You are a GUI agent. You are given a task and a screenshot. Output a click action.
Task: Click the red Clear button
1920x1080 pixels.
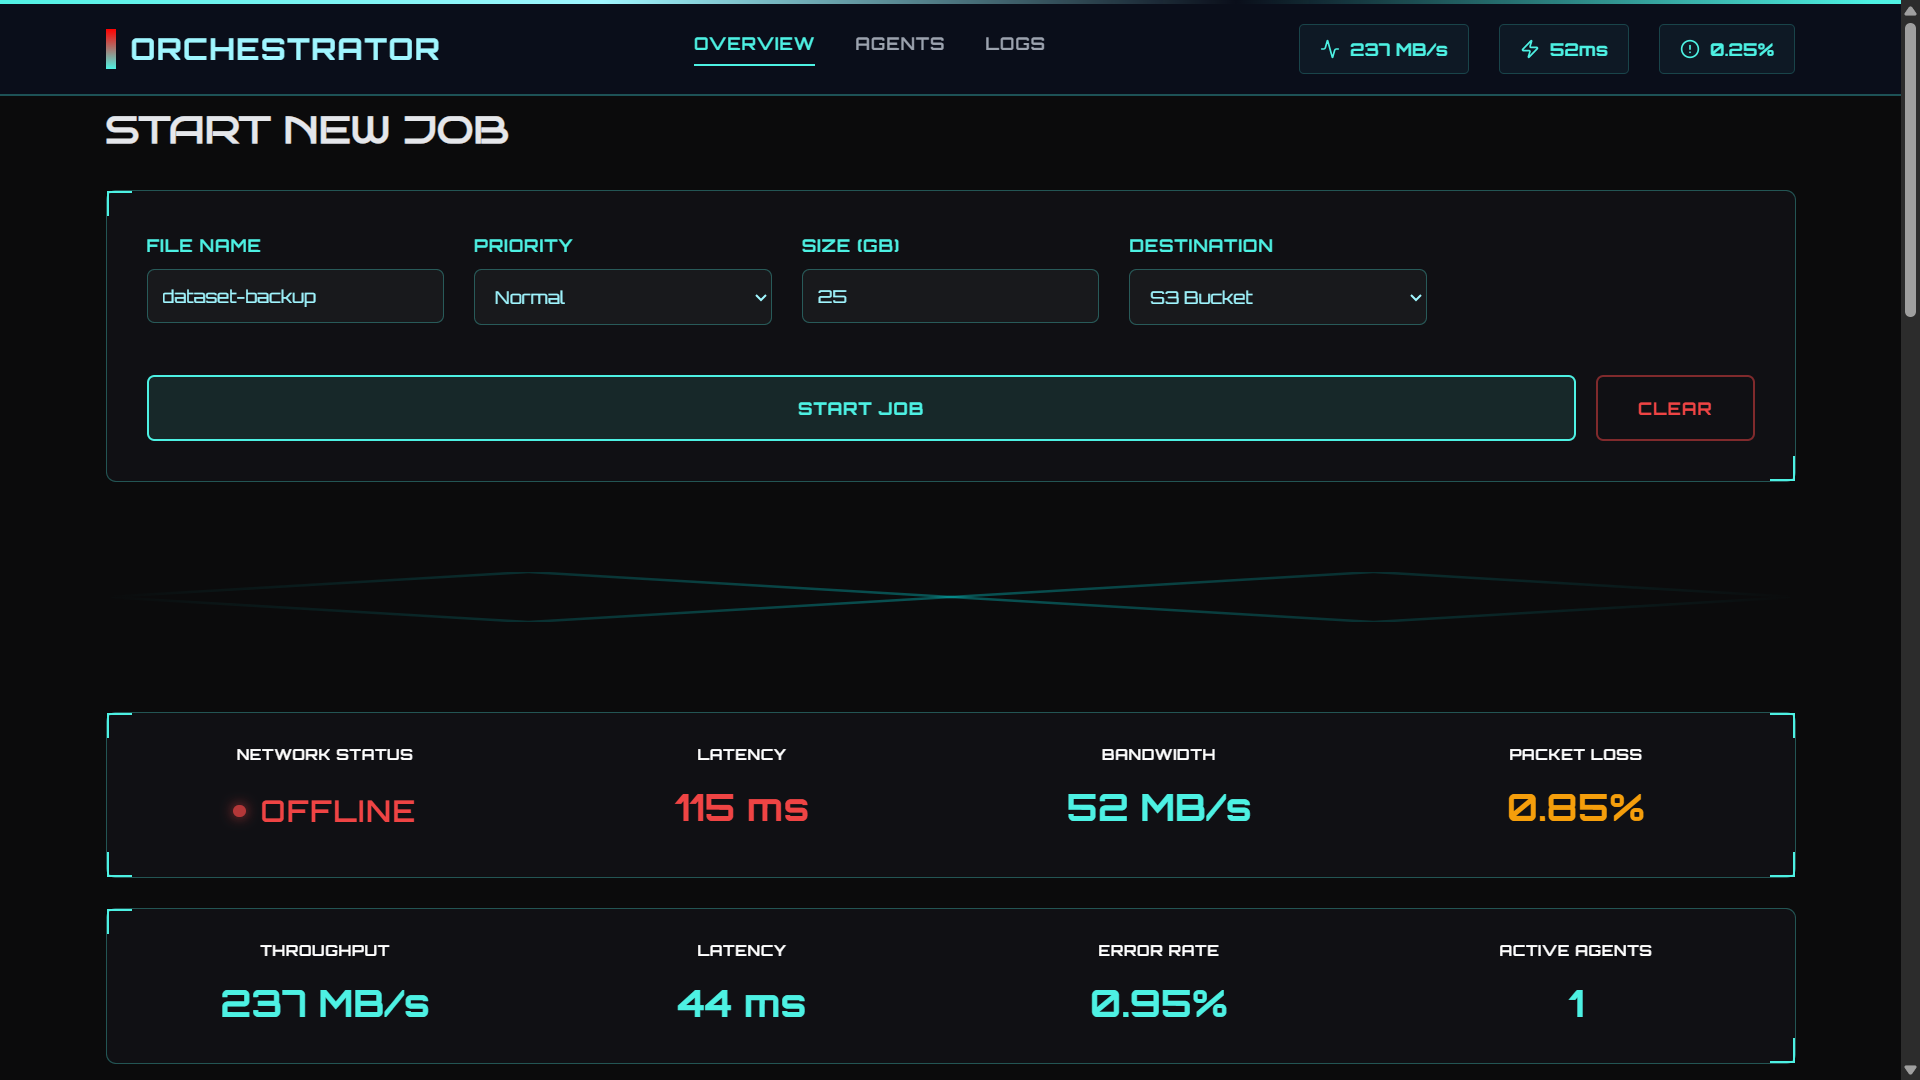(1674, 408)
